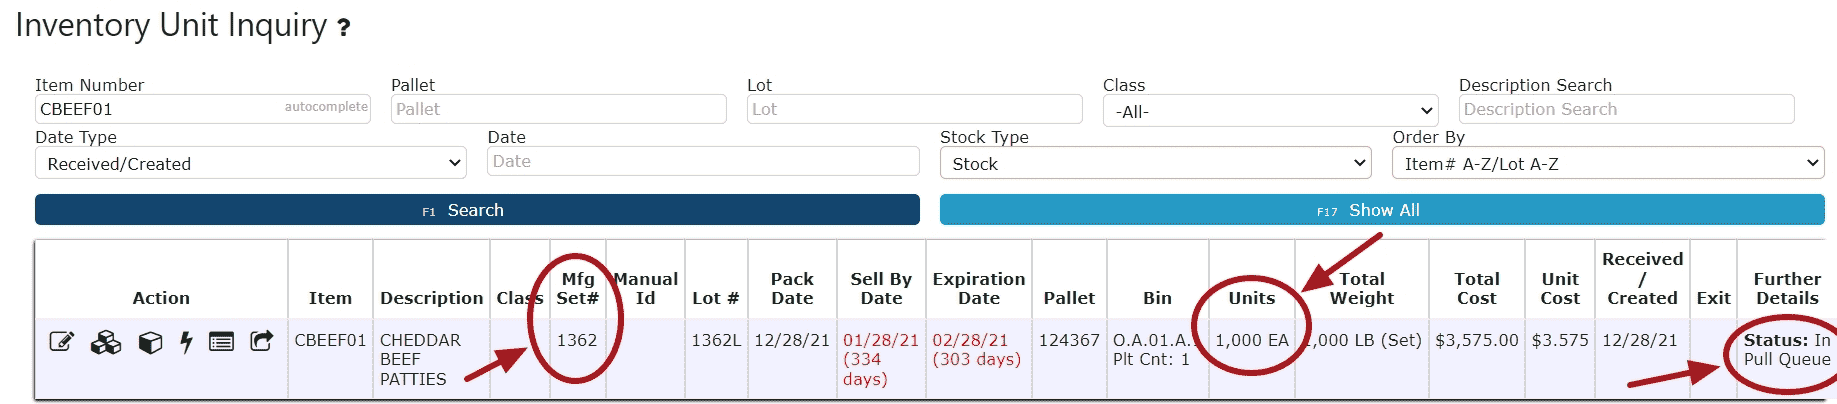The width and height of the screenshot is (1837, 404).
Task: Focus the Item Number field
Action: [x=203, y=109]
